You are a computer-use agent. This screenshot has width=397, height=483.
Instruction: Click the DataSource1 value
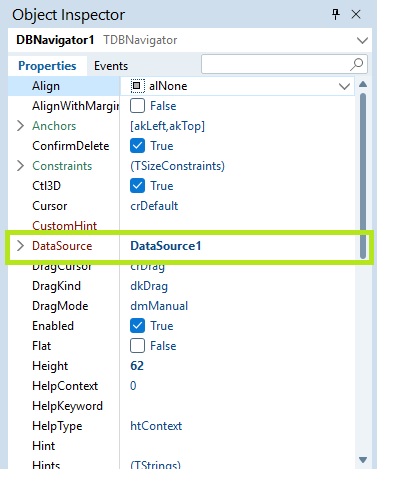(x=166, y=246)
